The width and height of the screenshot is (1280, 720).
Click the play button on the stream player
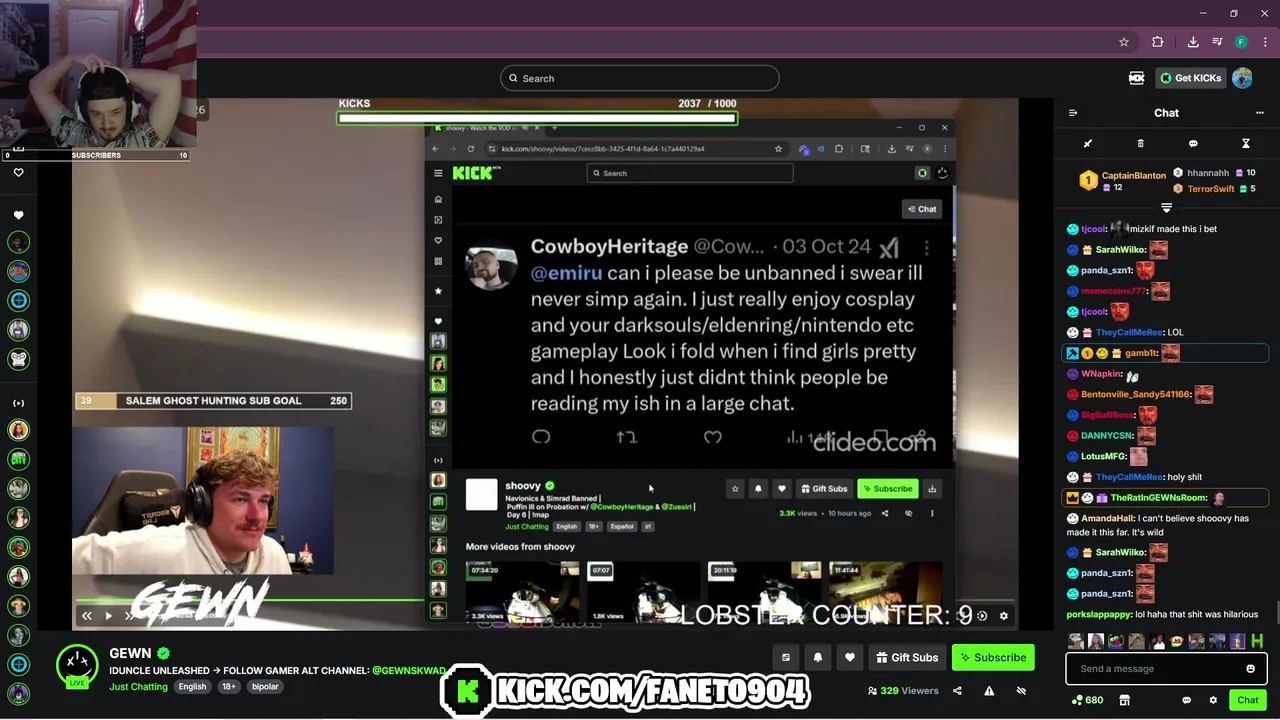pyautogui.click(x=109, y=616)
